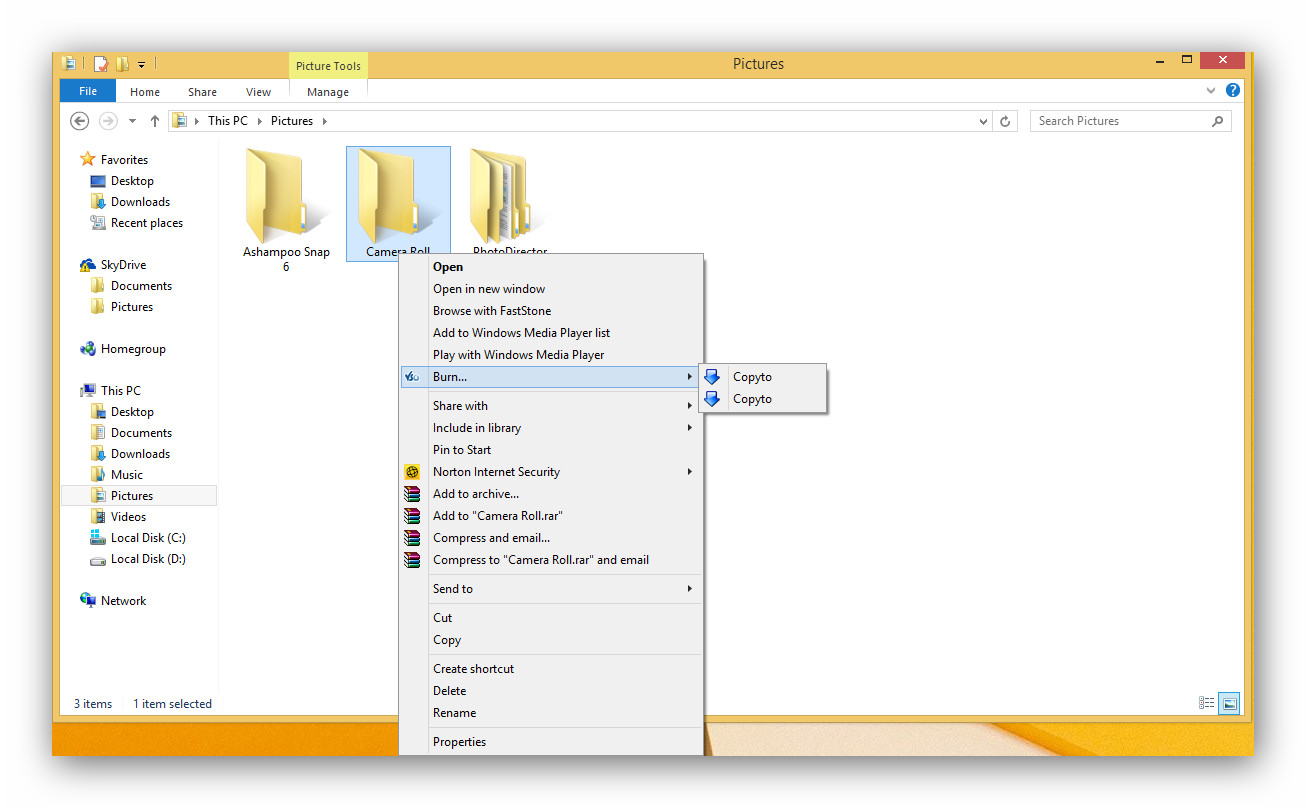Open address bar previous locations dropdown

(x=984, y=121)
